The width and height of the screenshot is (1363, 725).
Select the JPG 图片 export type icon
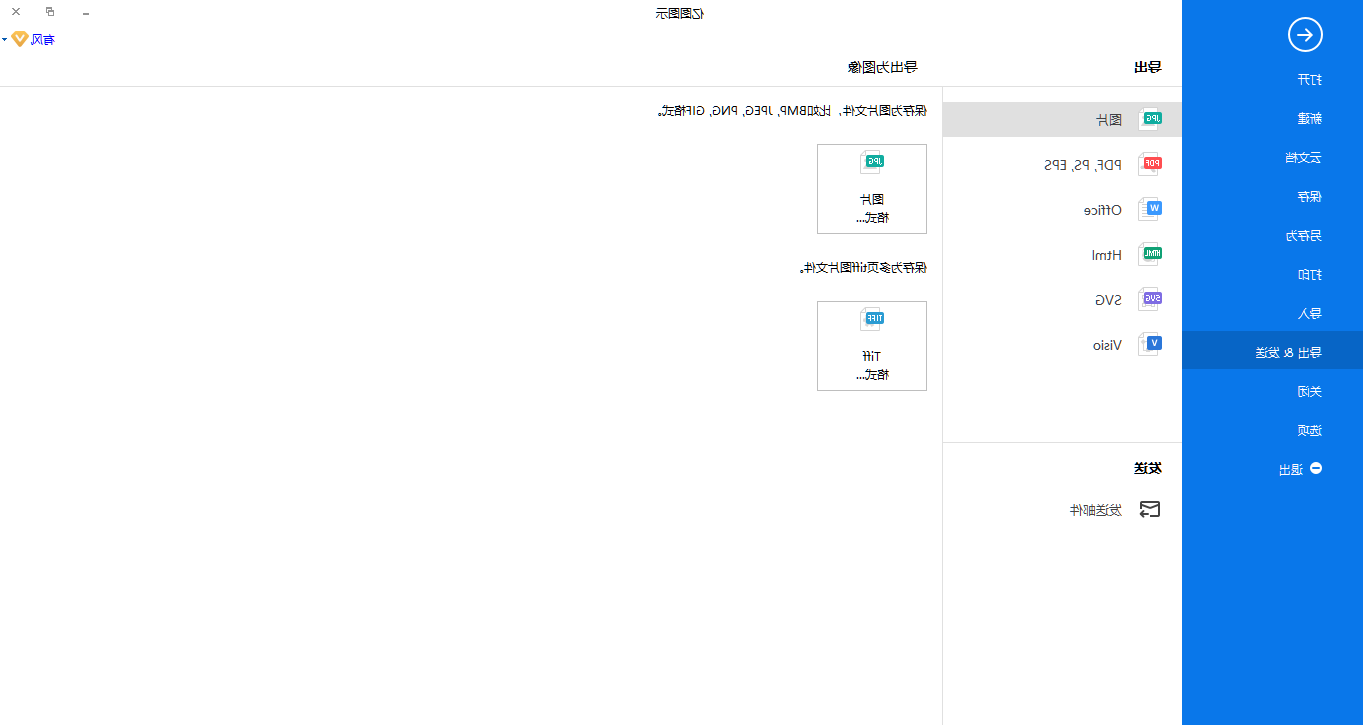(1150, 119)
